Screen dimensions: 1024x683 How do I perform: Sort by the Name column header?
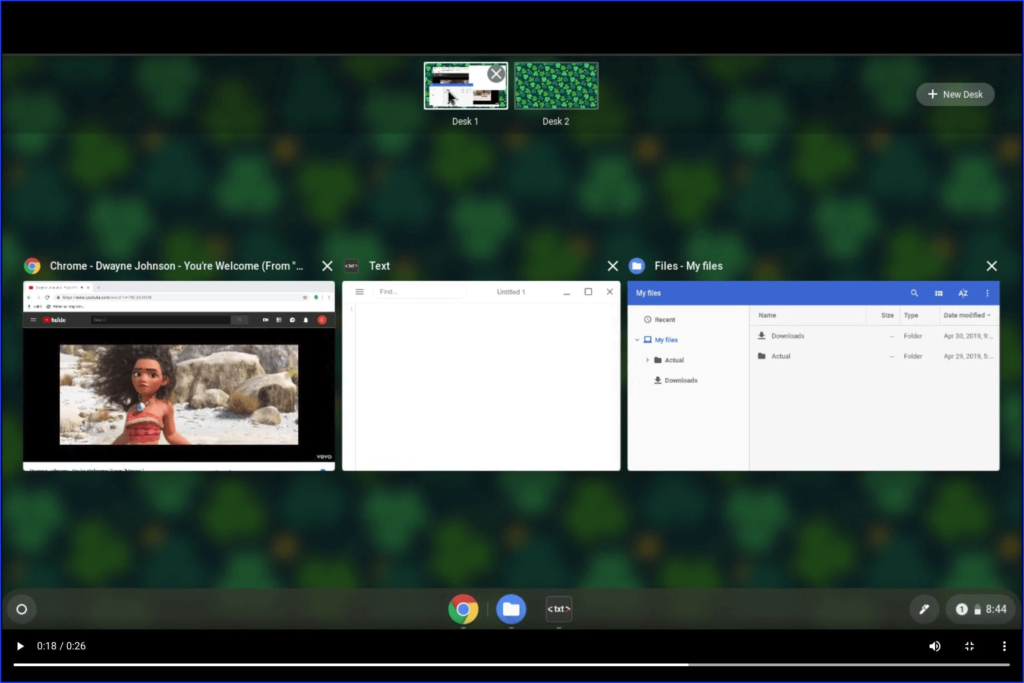[767, 315]
